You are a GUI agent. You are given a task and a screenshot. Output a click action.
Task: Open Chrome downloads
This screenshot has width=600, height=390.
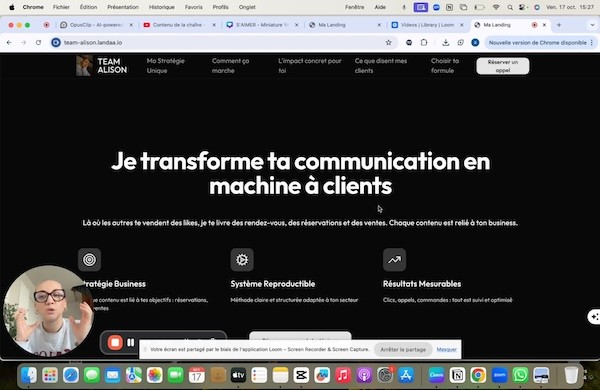(x=445, y=42)
